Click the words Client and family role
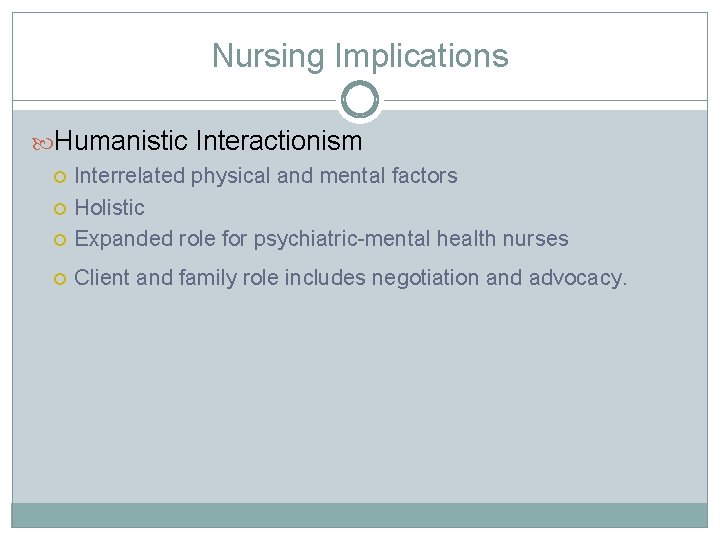Screen dimensions: 720x540 click(176, 277)
